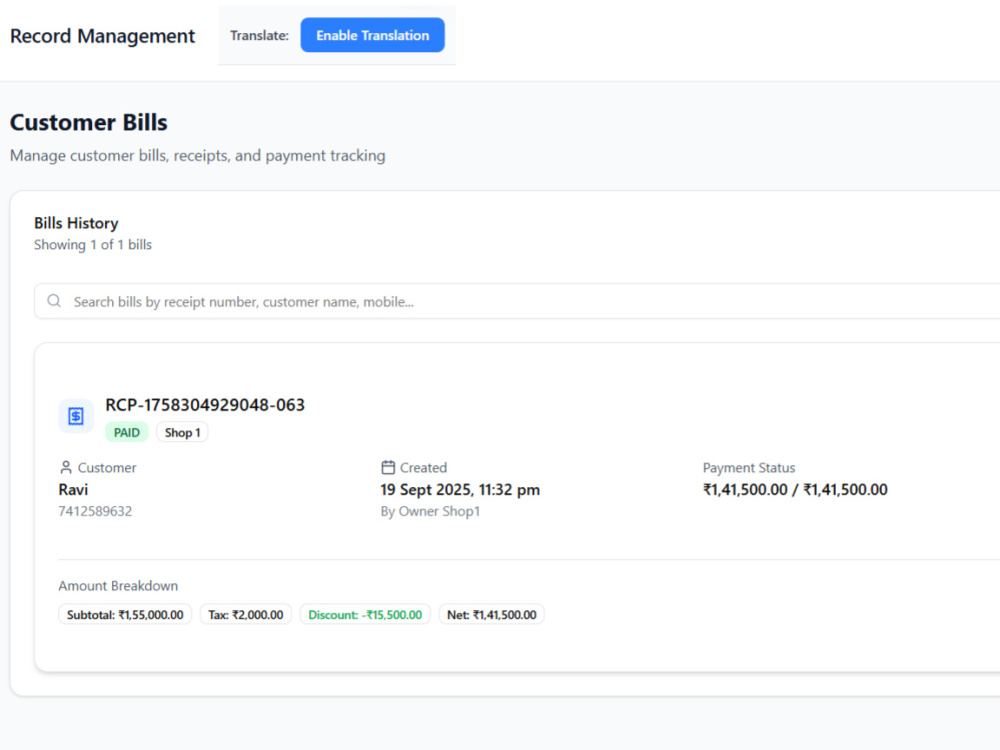This screenshot has height=750, width=1000.
Task: Click the Translate: label
Action: 259,36
